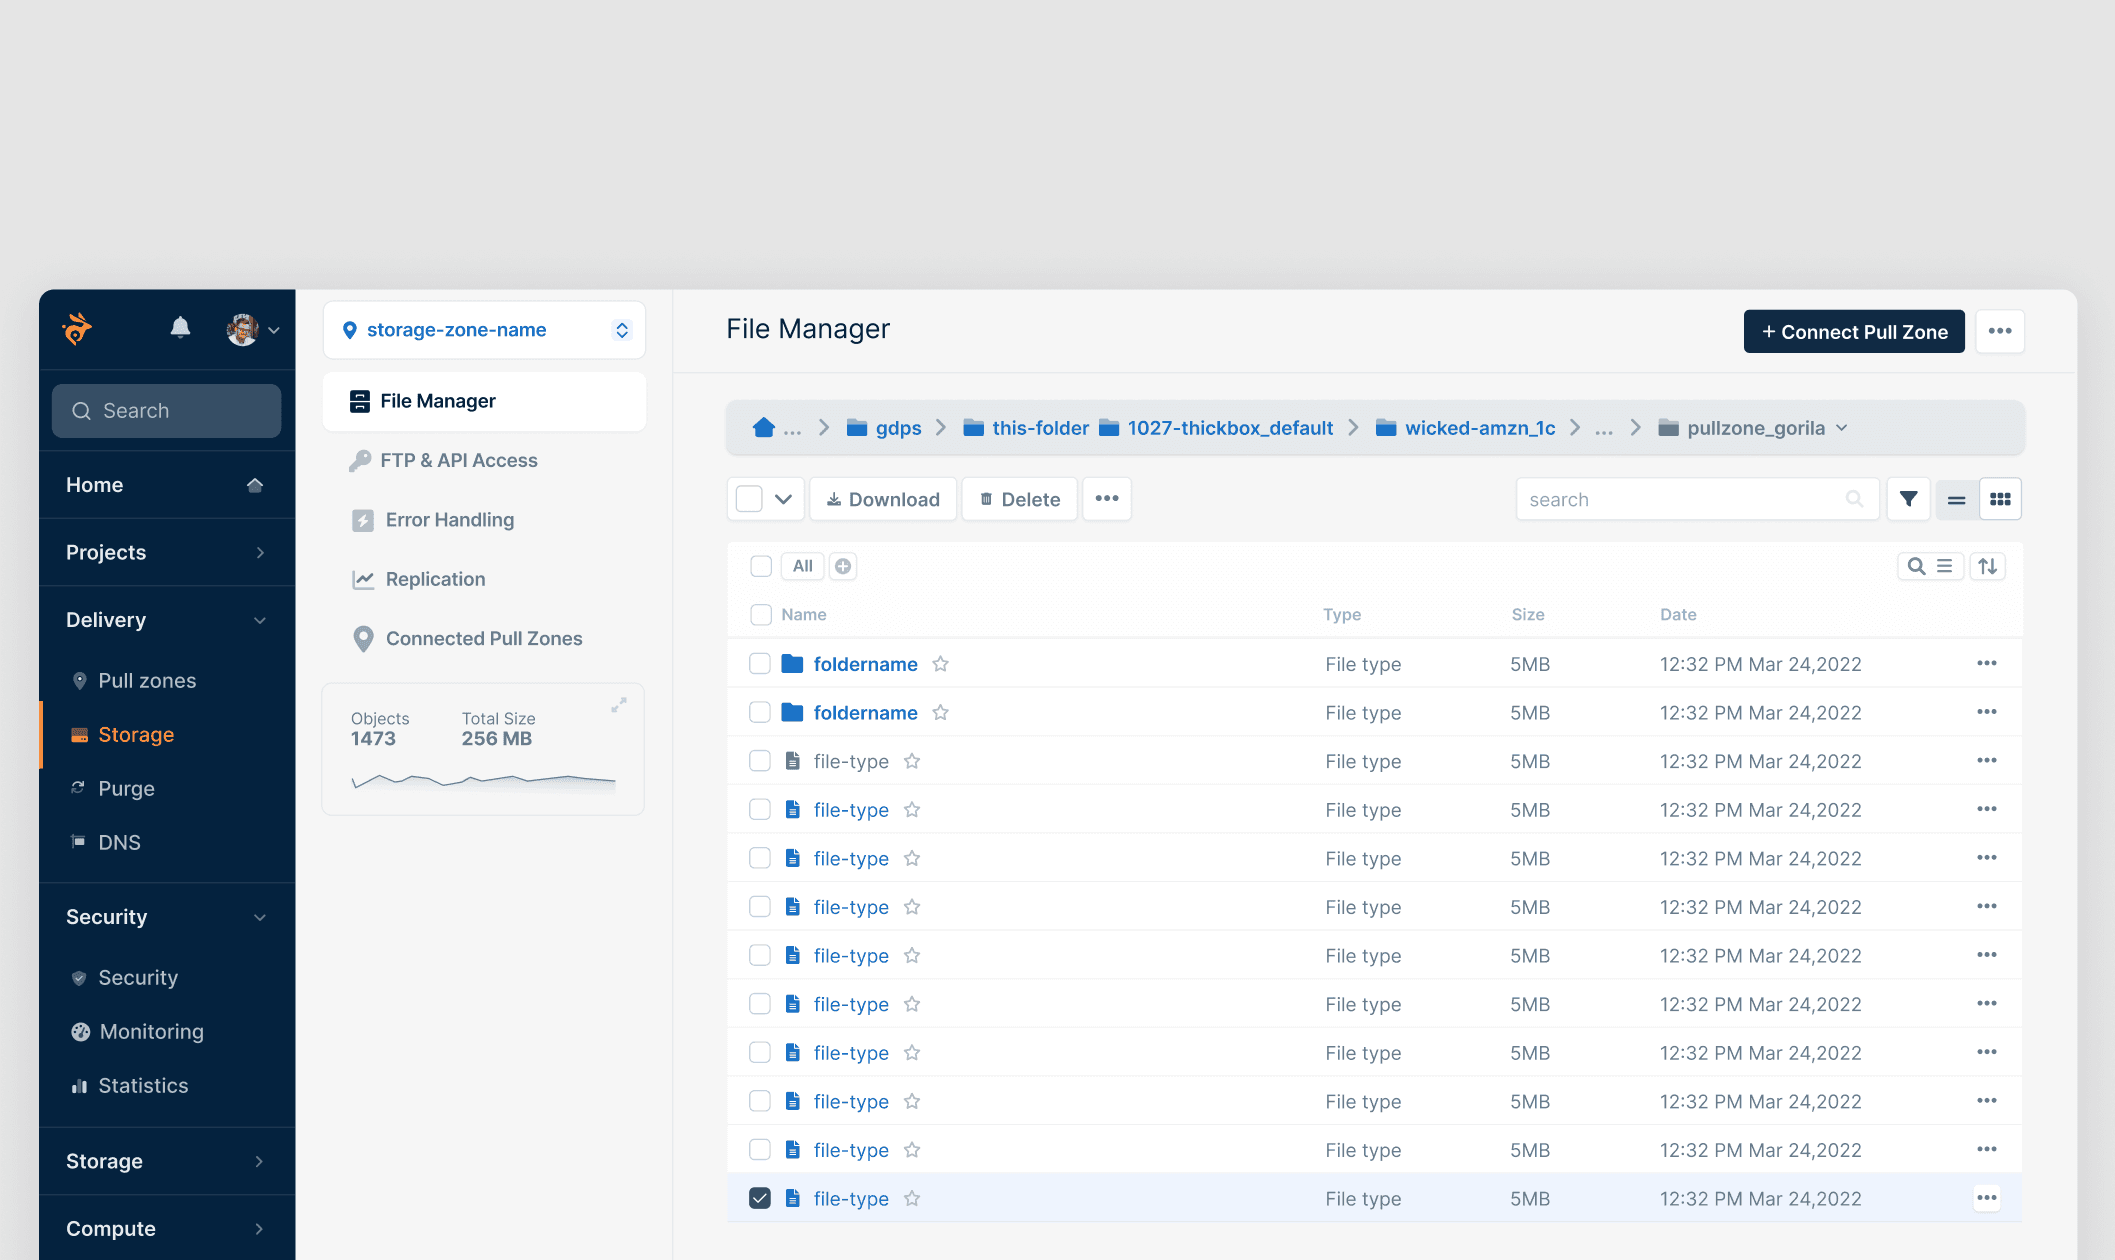Switch to grid view icon
This screenshot has width=2115, height=1260.
click(2000, 499)
